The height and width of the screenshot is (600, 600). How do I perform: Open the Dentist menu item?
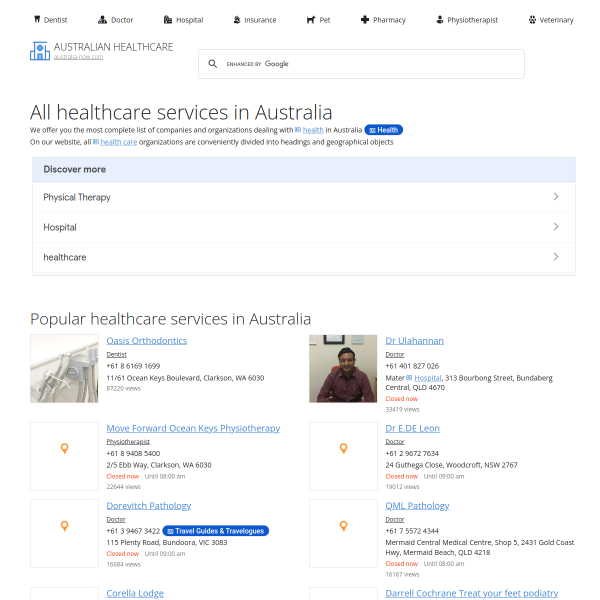click(x=51, y=20)
